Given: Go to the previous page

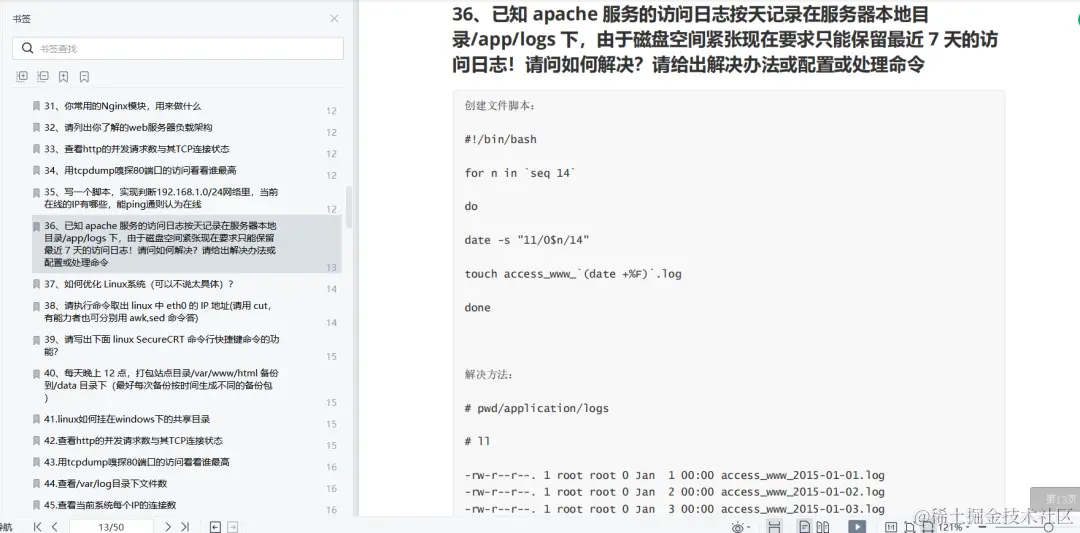Looking at the screenshot, I should pos(54,527).
